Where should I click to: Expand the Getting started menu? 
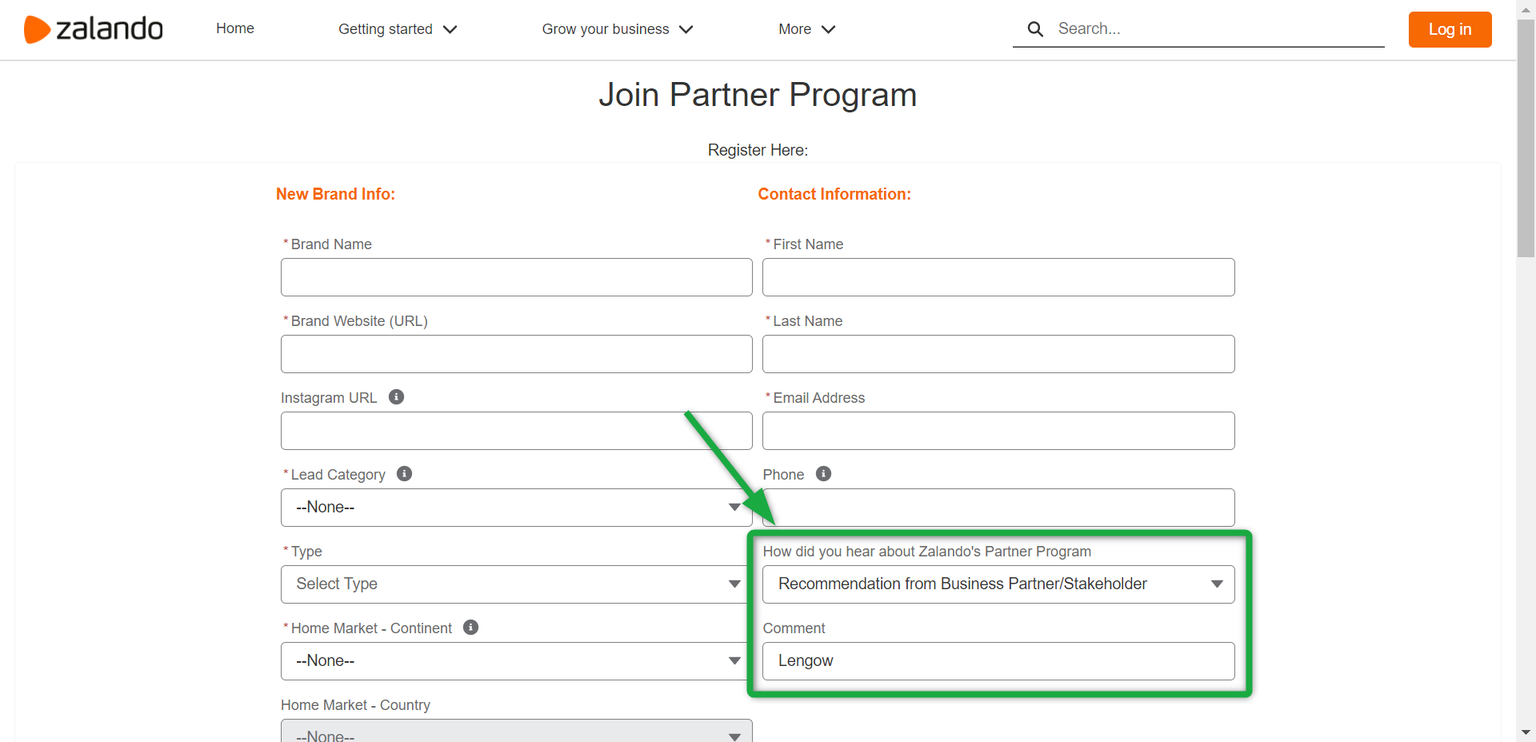397,30
